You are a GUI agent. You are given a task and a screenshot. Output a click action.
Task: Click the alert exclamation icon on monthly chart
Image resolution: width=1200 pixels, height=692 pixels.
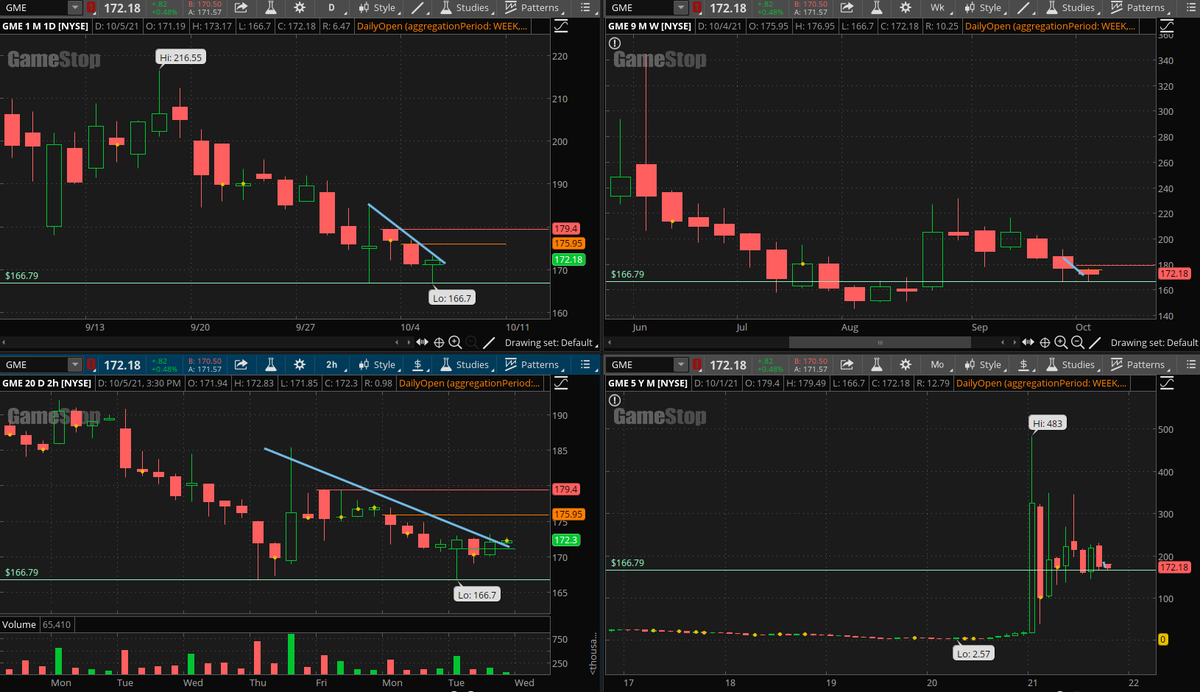[614, 400]
